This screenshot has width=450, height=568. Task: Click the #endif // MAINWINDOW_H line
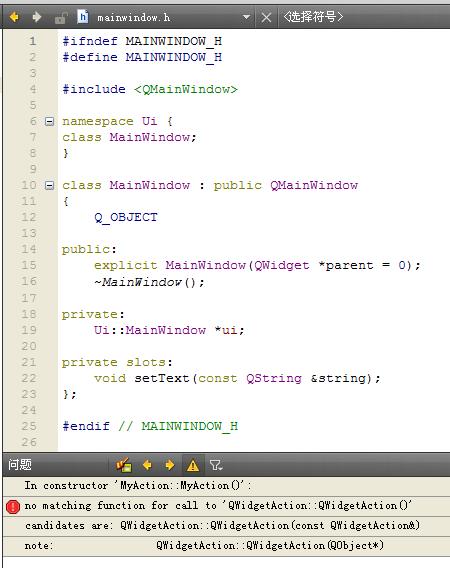point(150,426)
